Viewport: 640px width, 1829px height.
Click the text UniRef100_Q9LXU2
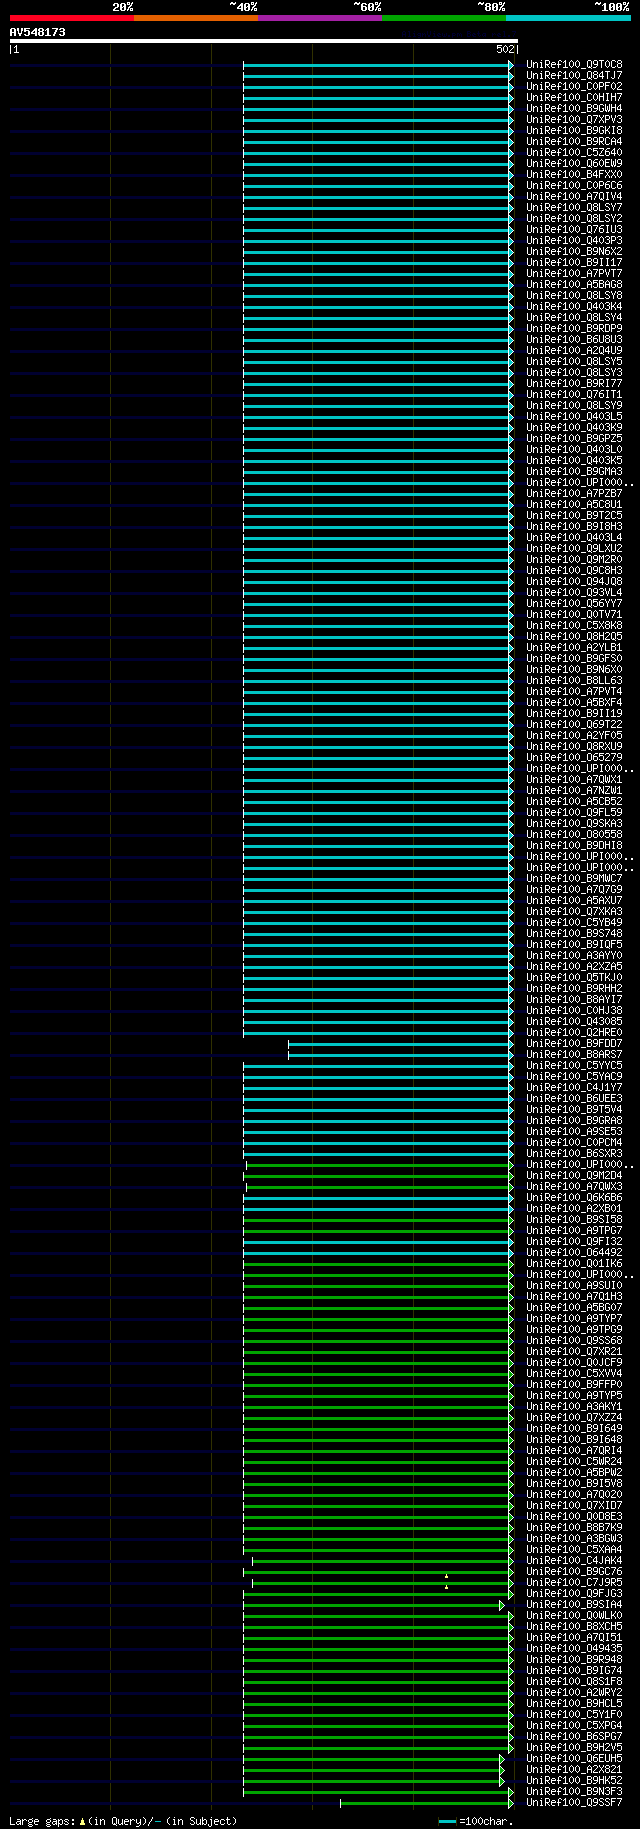pyautogui.click(x=574, y=549)
